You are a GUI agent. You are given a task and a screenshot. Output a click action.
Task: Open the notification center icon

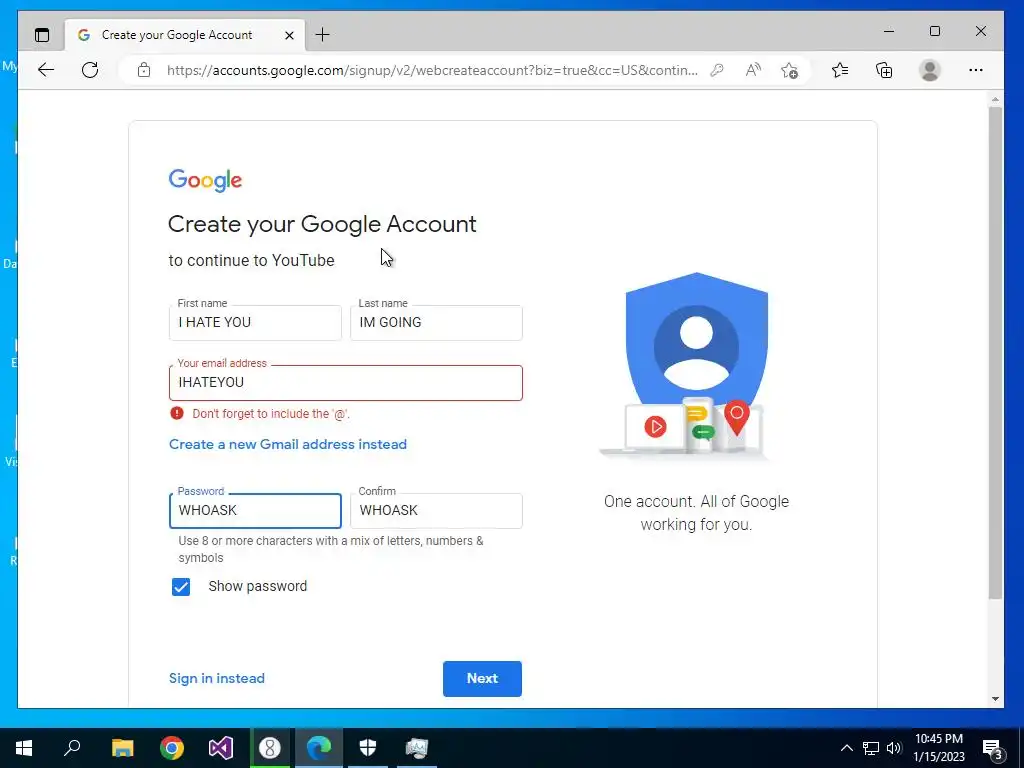(x=992, y=749)
